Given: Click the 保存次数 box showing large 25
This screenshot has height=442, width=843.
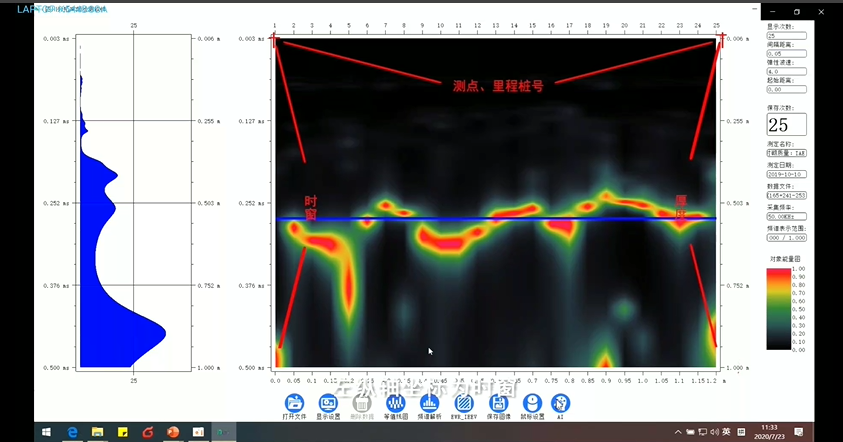Looking at the screenshot, I should coord(779,125).
